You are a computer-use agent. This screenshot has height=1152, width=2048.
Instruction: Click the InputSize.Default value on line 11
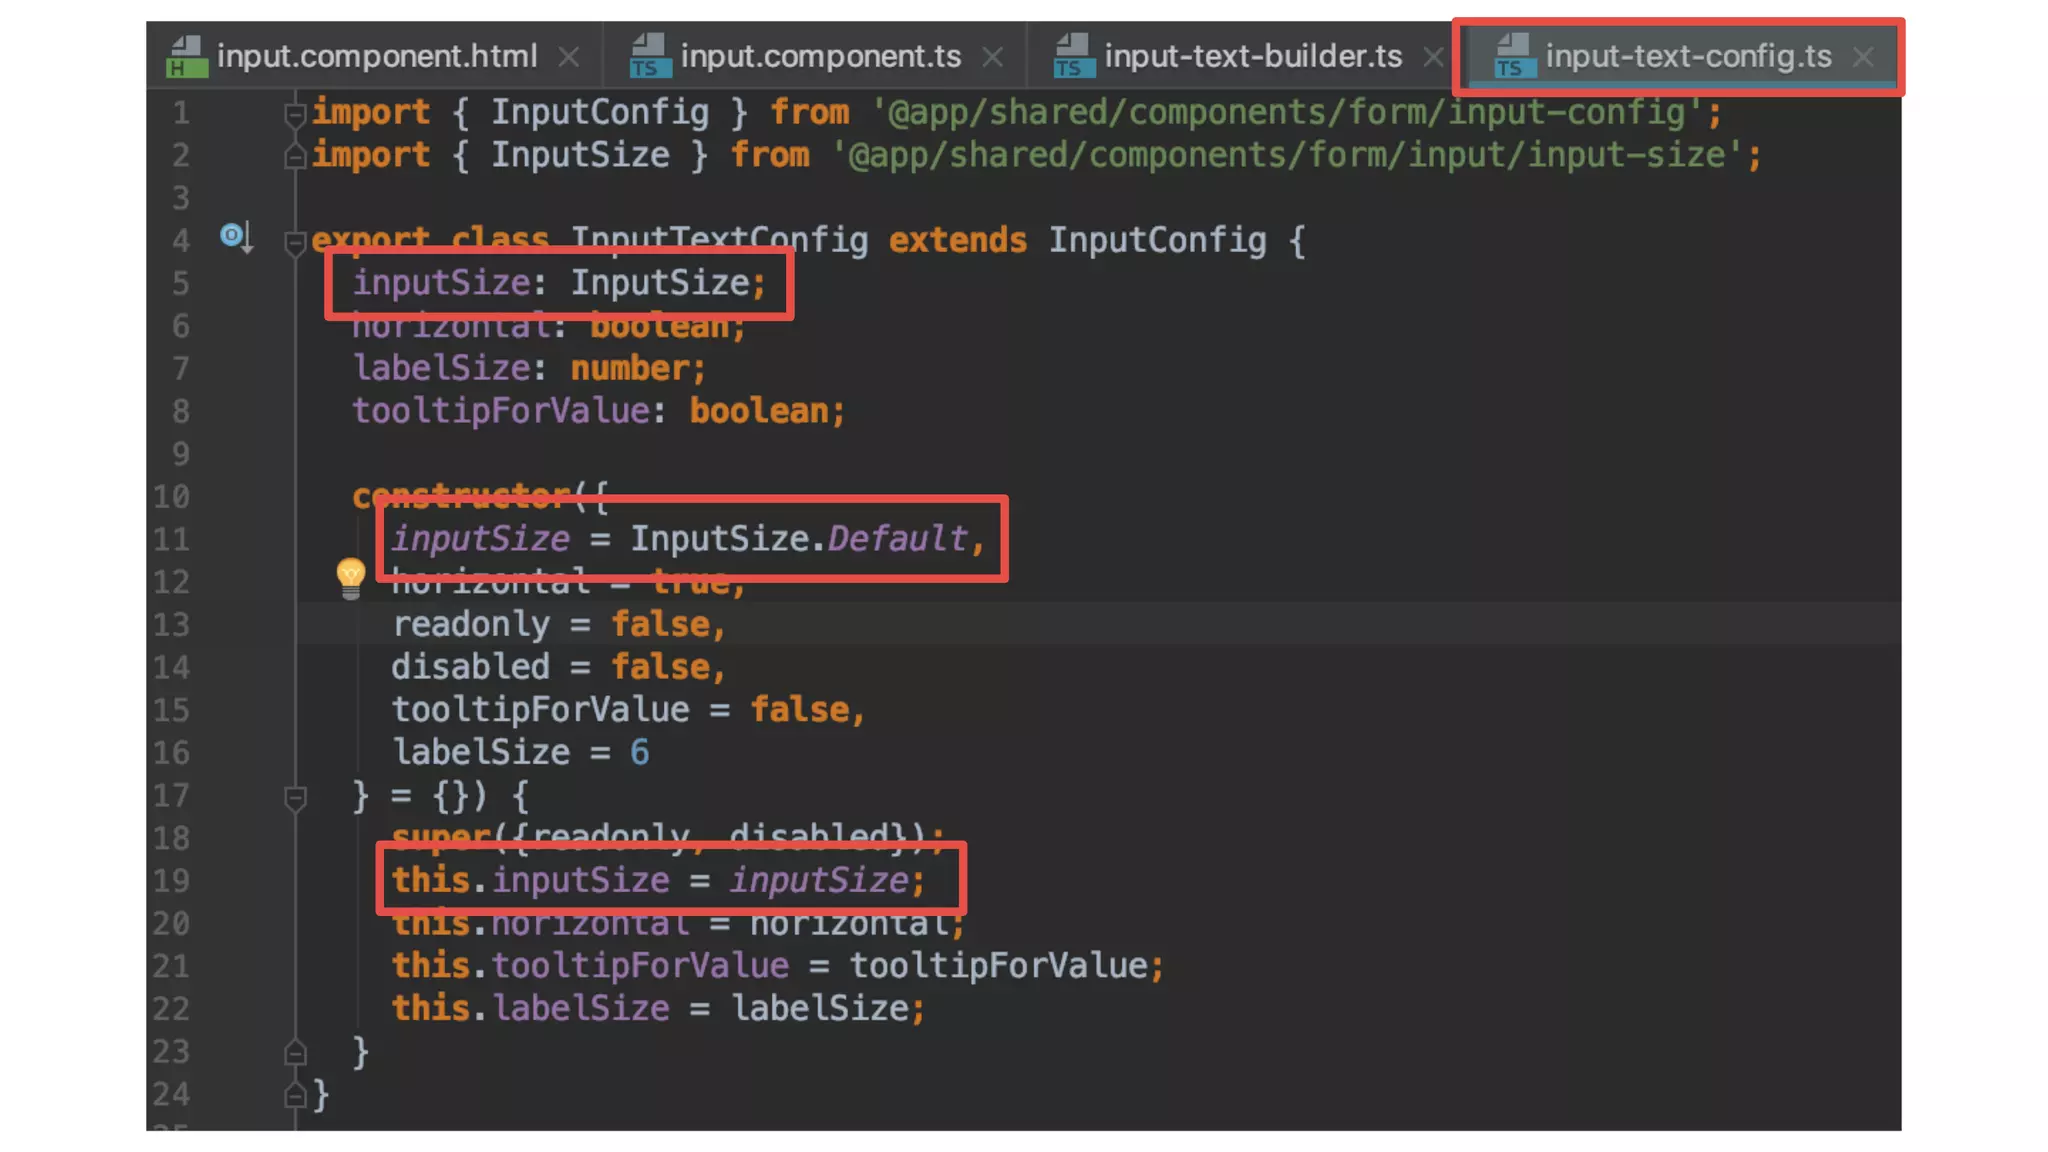[798, 539]
